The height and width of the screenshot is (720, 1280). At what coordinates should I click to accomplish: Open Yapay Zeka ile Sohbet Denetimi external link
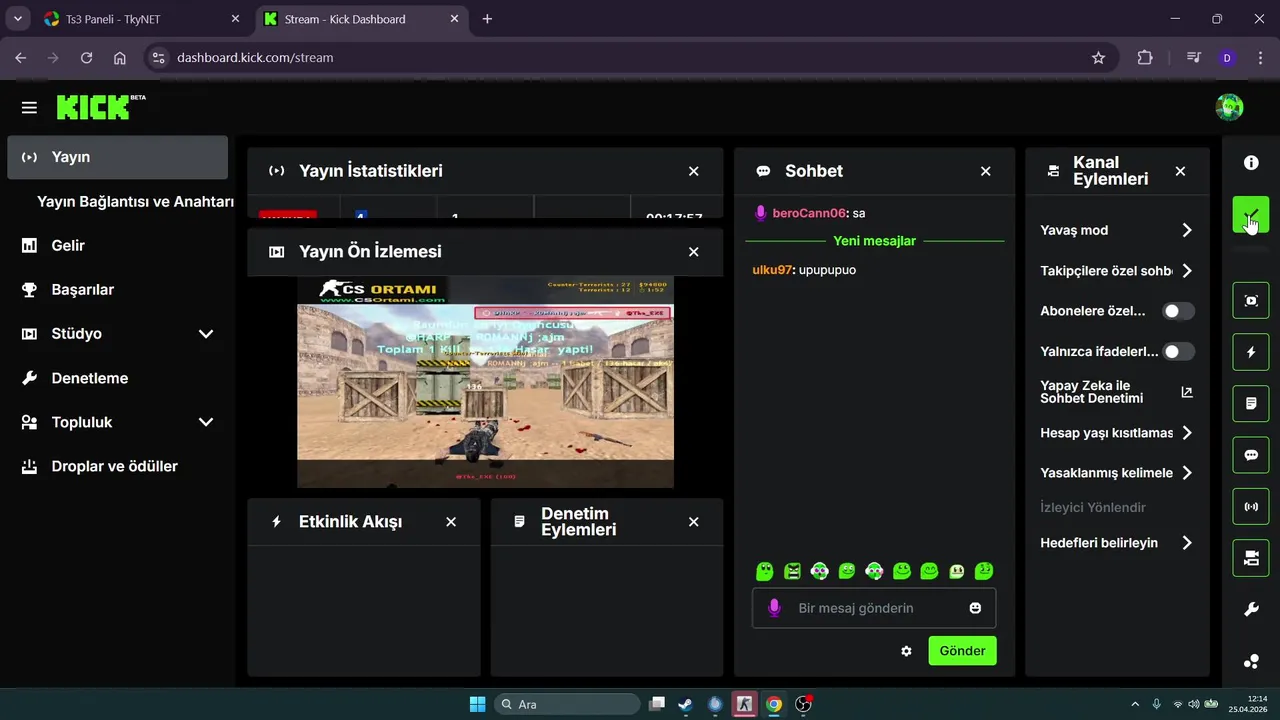[1187, 392]
